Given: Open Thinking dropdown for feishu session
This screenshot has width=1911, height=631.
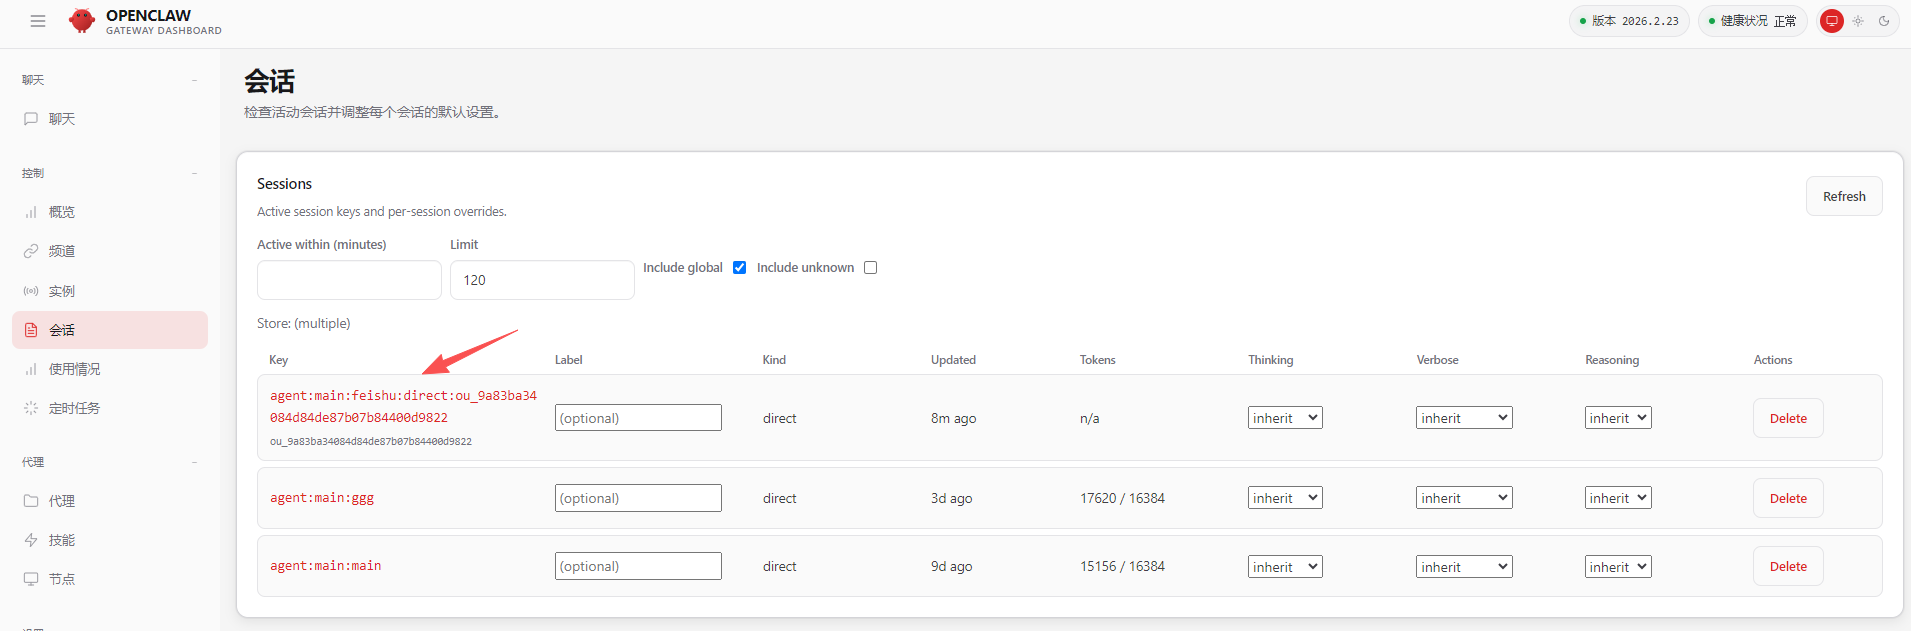Looking at the screenshot, I should coord(1285,418).
